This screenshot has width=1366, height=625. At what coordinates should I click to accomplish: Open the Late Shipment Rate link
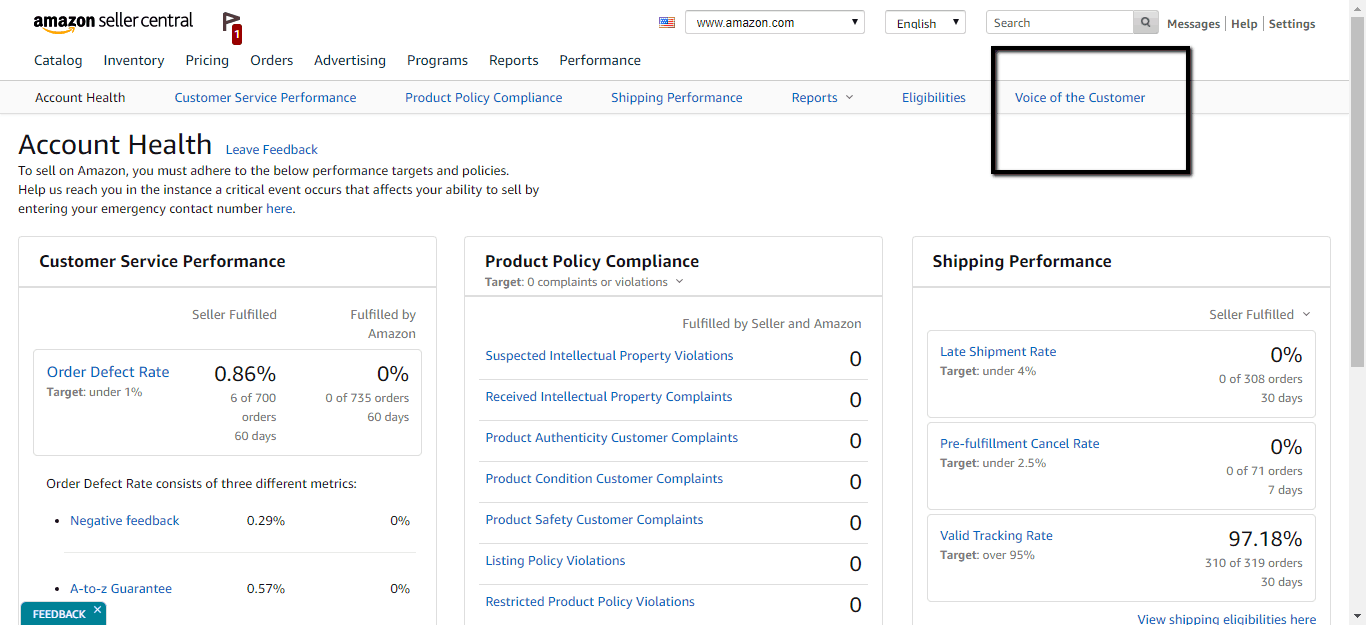coord(998,352)
